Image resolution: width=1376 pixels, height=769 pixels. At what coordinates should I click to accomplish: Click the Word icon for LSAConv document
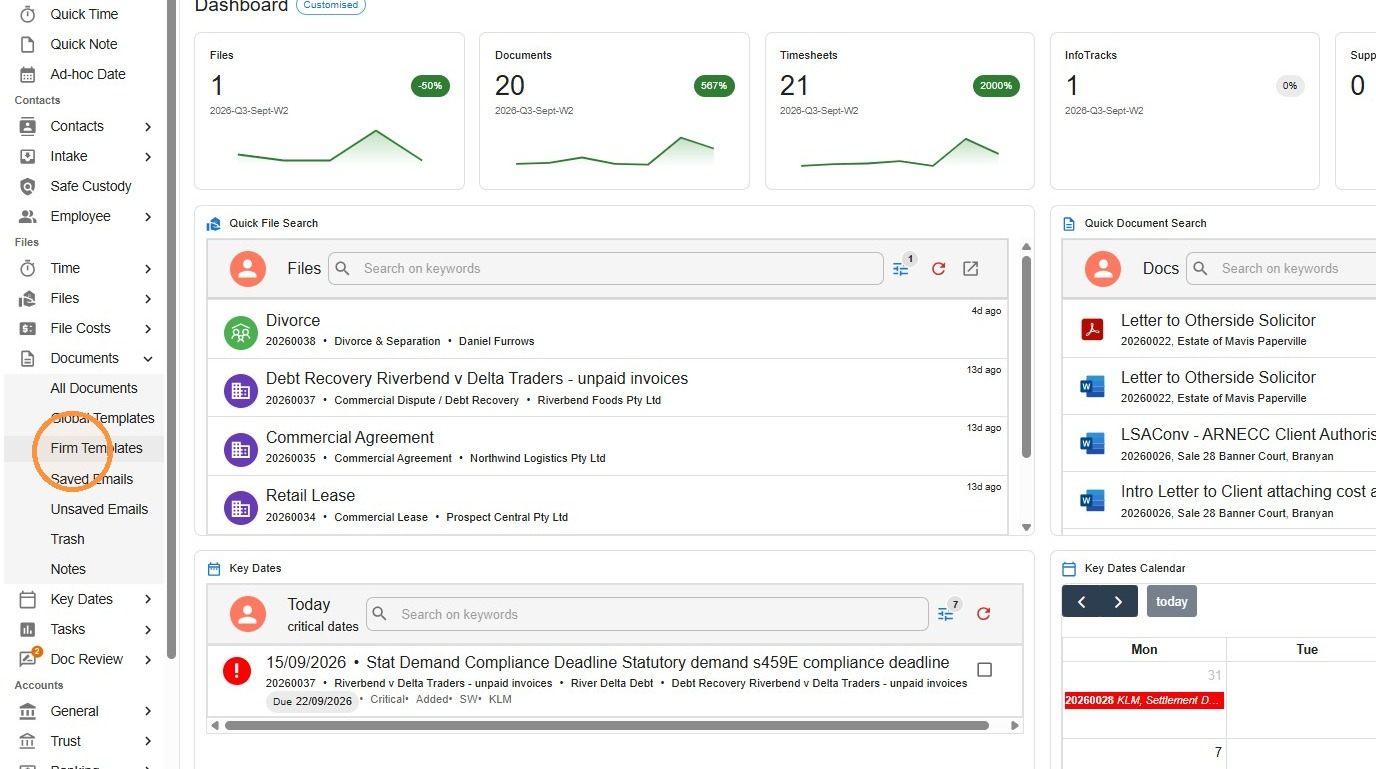click(1092, 443)
